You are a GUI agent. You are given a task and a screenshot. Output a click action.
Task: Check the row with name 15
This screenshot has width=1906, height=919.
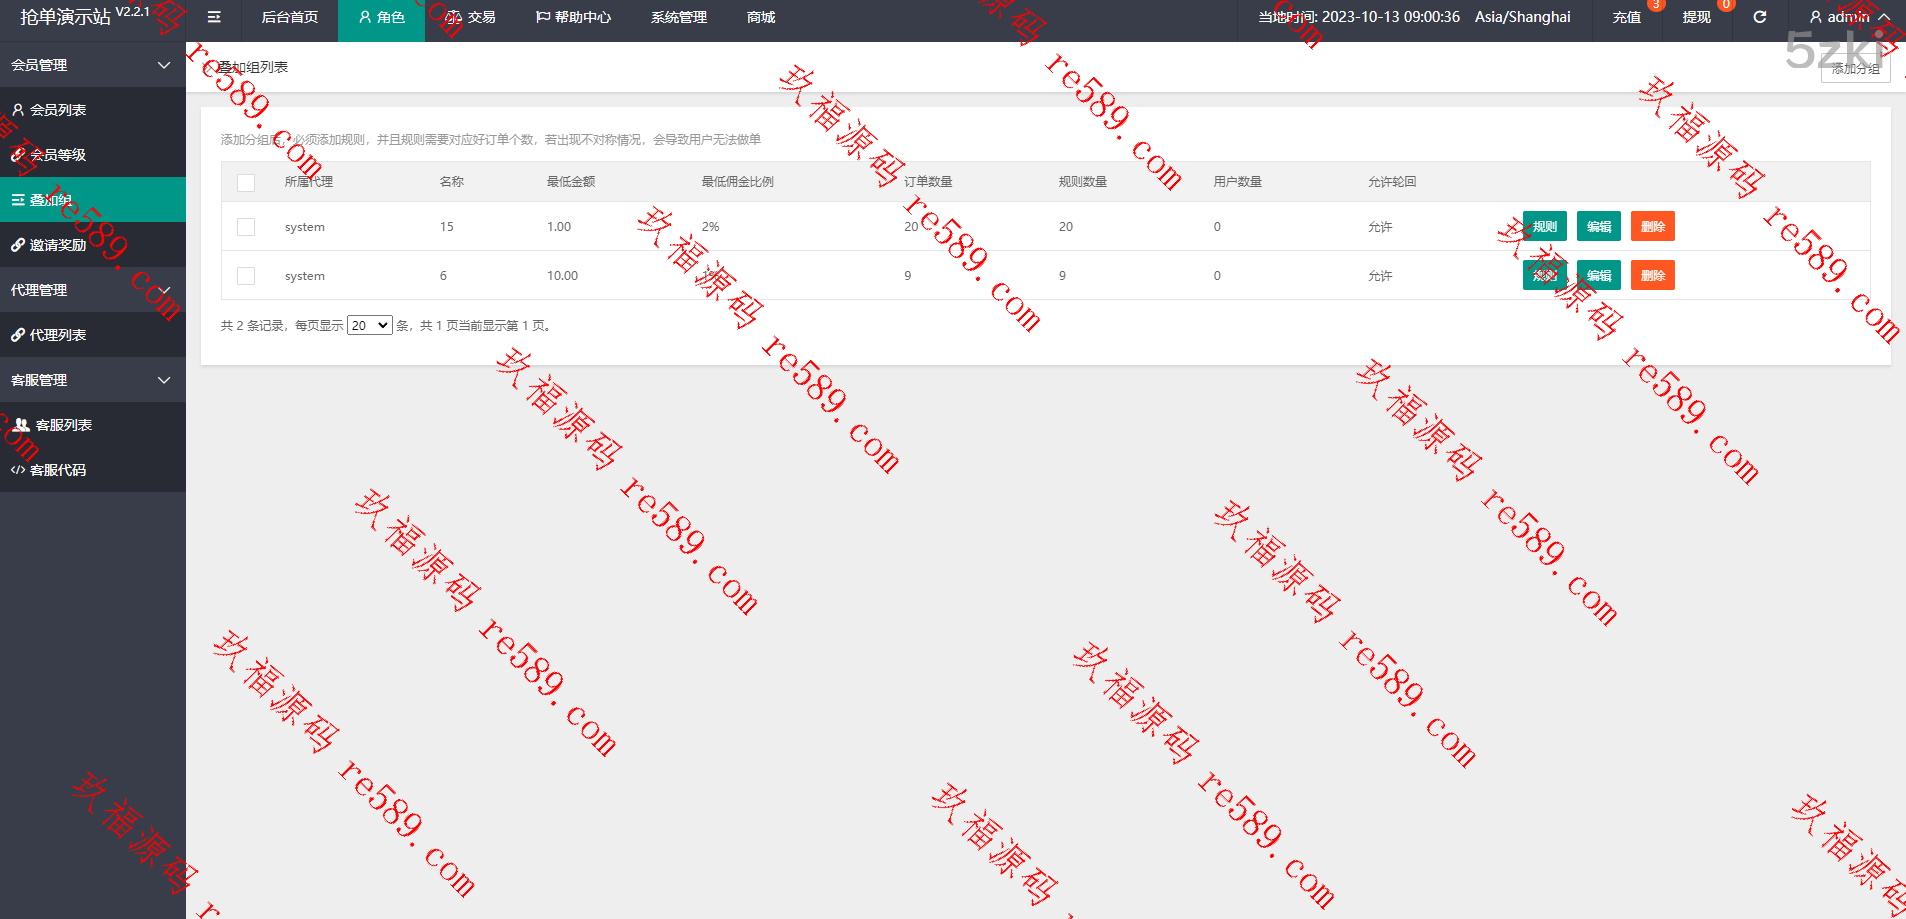click(x=246, y=227)
